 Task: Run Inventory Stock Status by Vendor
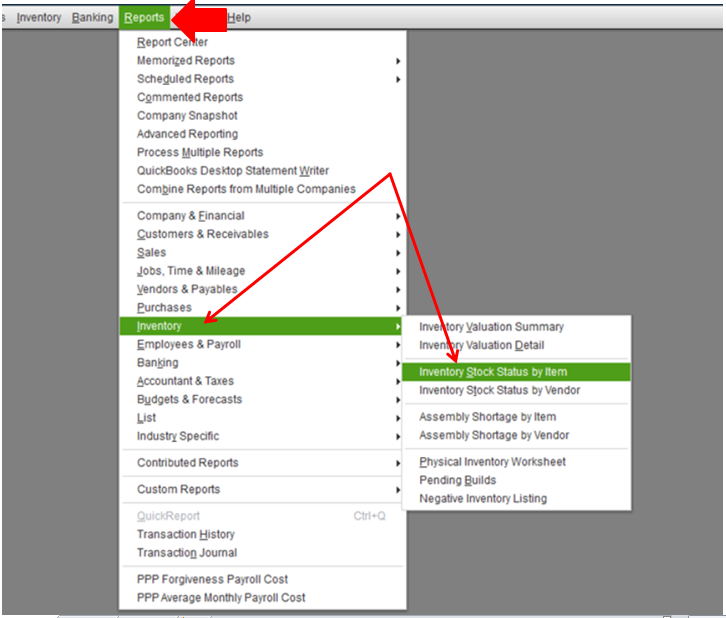[516, 390]
